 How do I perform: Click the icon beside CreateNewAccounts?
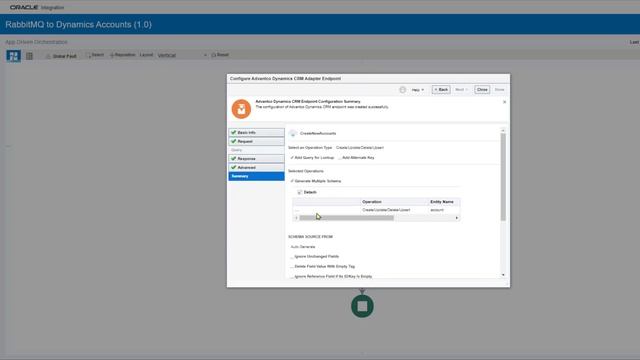[x=293, y=133]
